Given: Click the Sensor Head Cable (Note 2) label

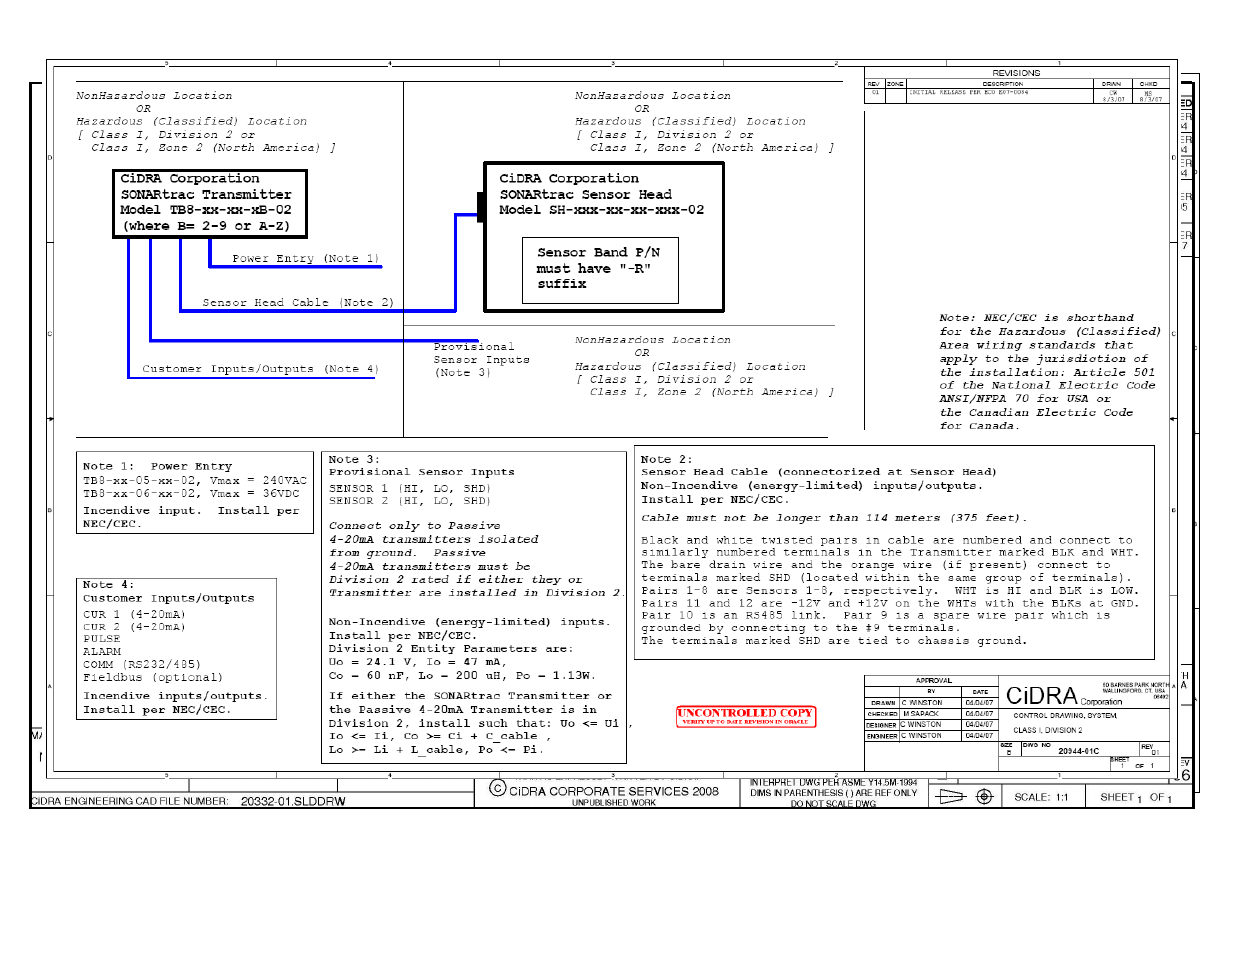Looking at the screenshot, I should click(x=298, y=302).
